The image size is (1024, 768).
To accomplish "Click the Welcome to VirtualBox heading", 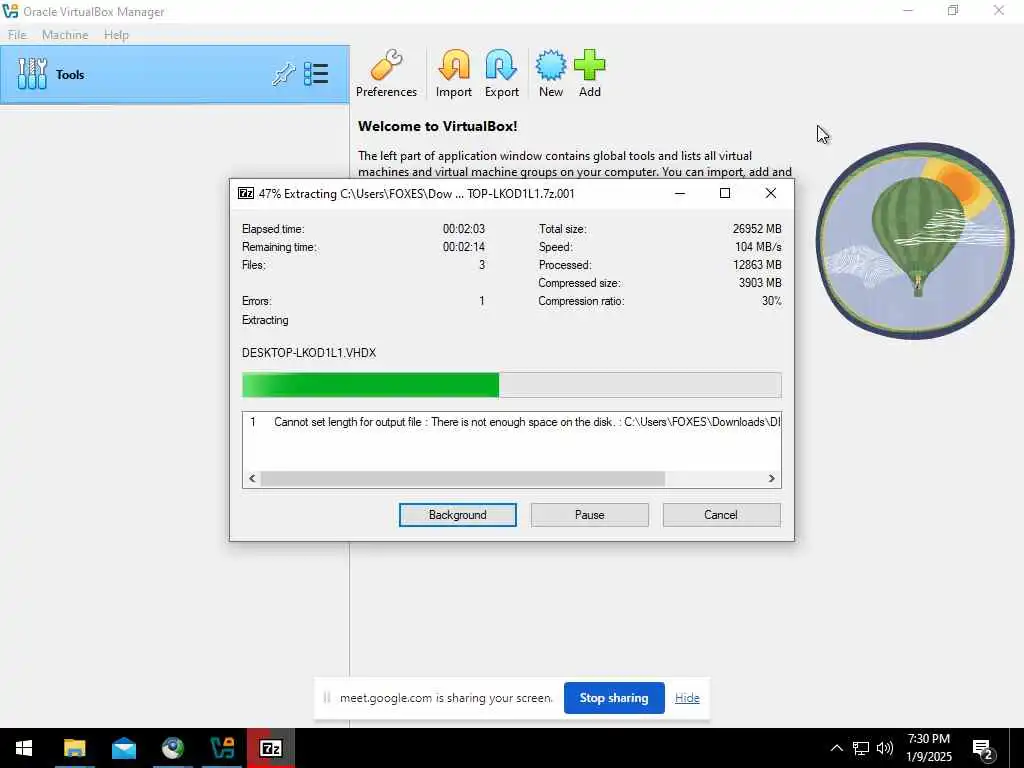I will point(438,126).
